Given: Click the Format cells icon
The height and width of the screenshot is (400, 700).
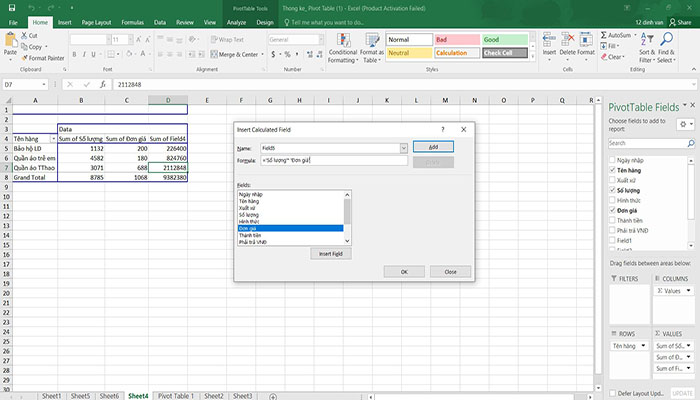Looking at the screenshot, I should point(586,39).
